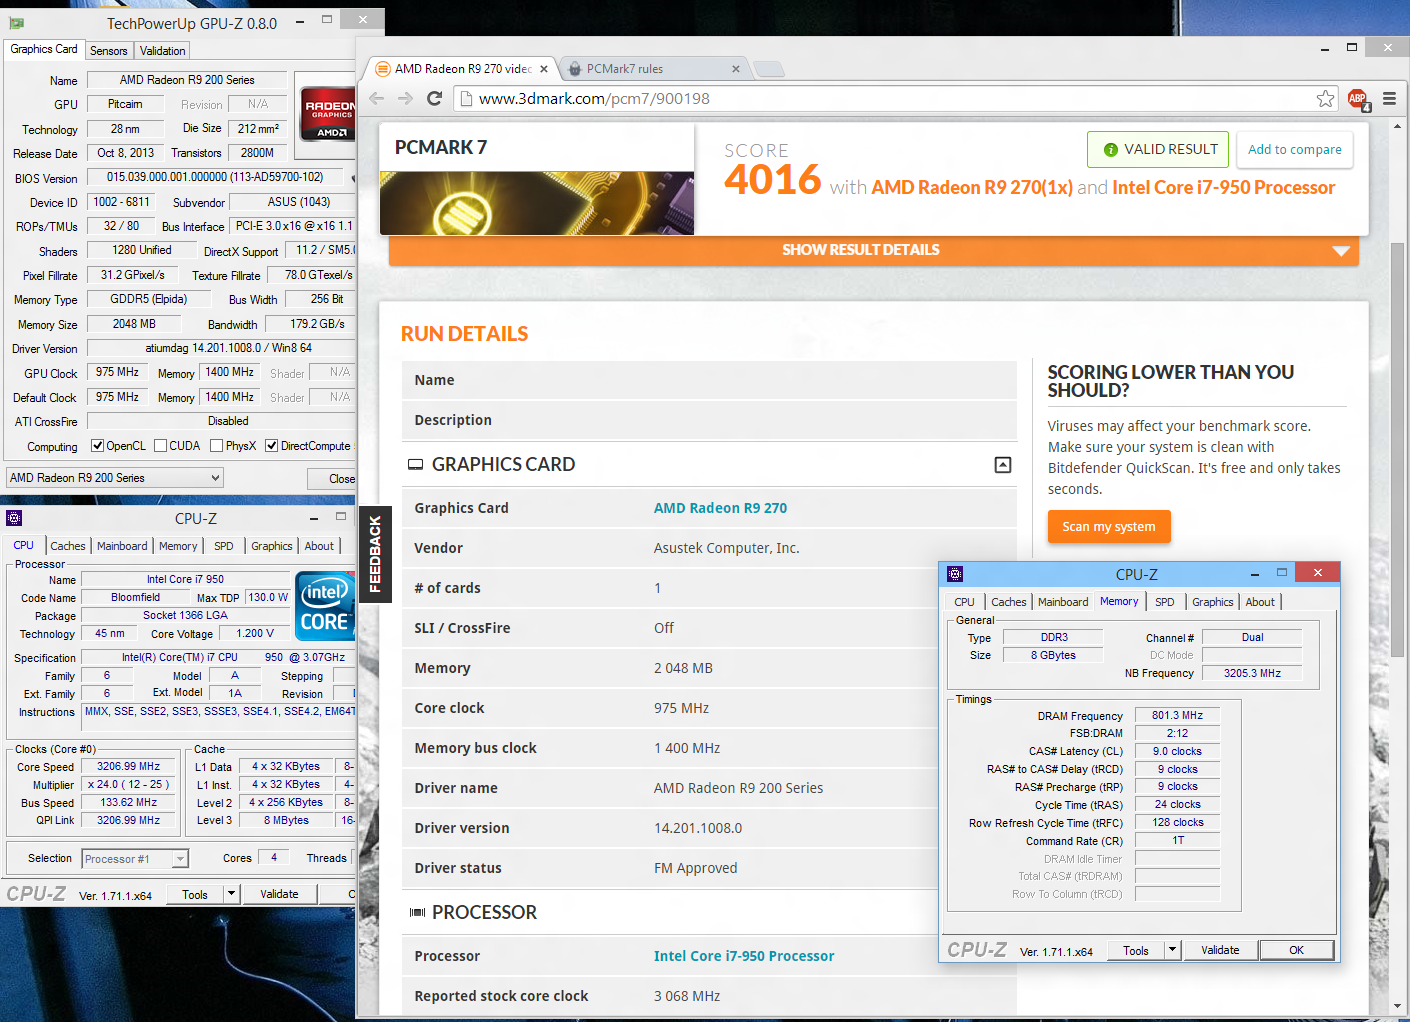Click the browser Back arrow

pyautogui.click(x=377, y=98)
